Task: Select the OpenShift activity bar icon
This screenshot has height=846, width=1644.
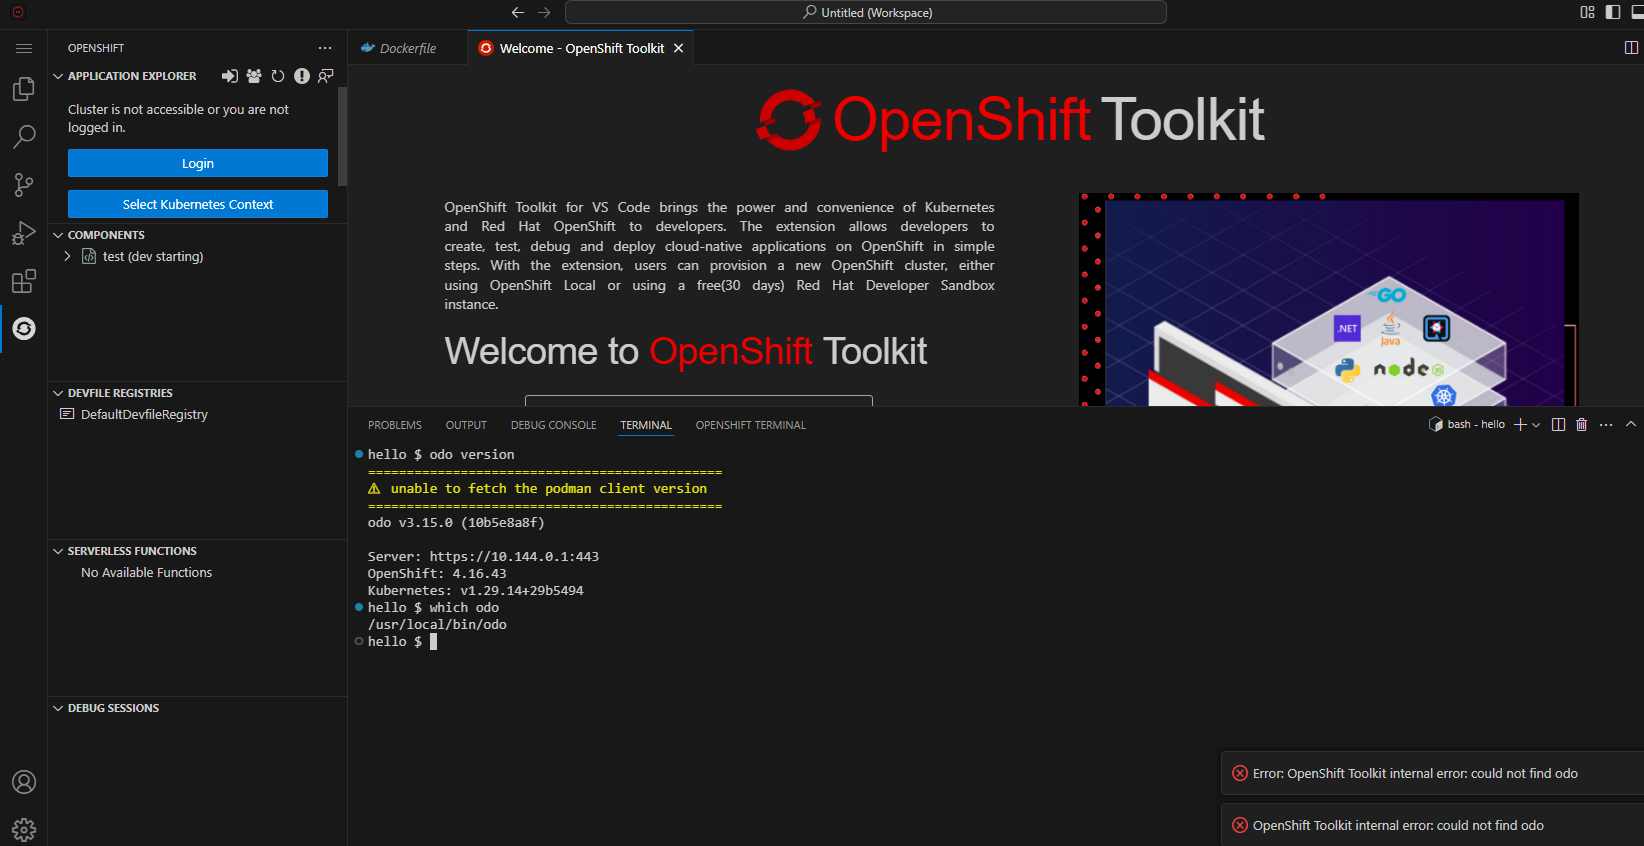Action: pos(24,329)
